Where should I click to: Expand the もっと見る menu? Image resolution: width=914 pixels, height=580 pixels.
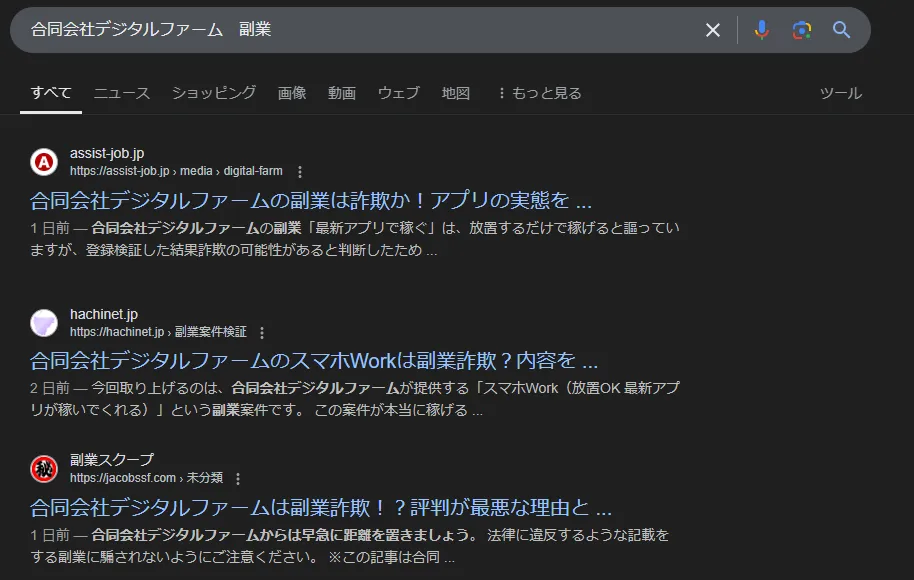[540, 93]
